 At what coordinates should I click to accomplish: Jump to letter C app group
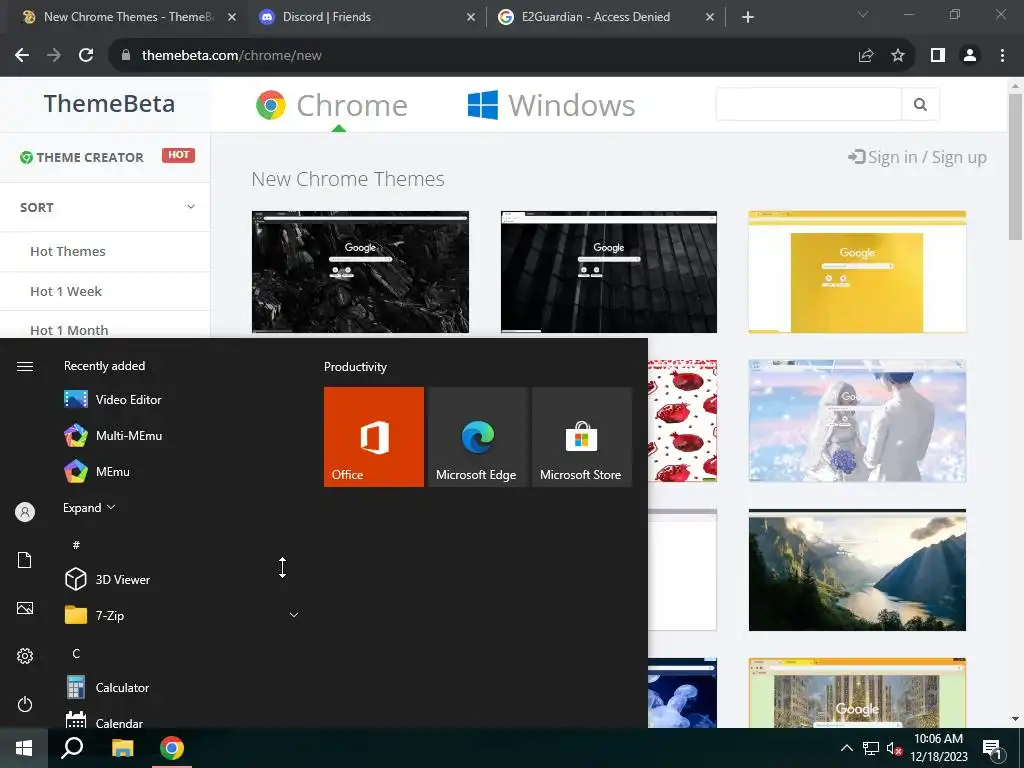[76, 653]
